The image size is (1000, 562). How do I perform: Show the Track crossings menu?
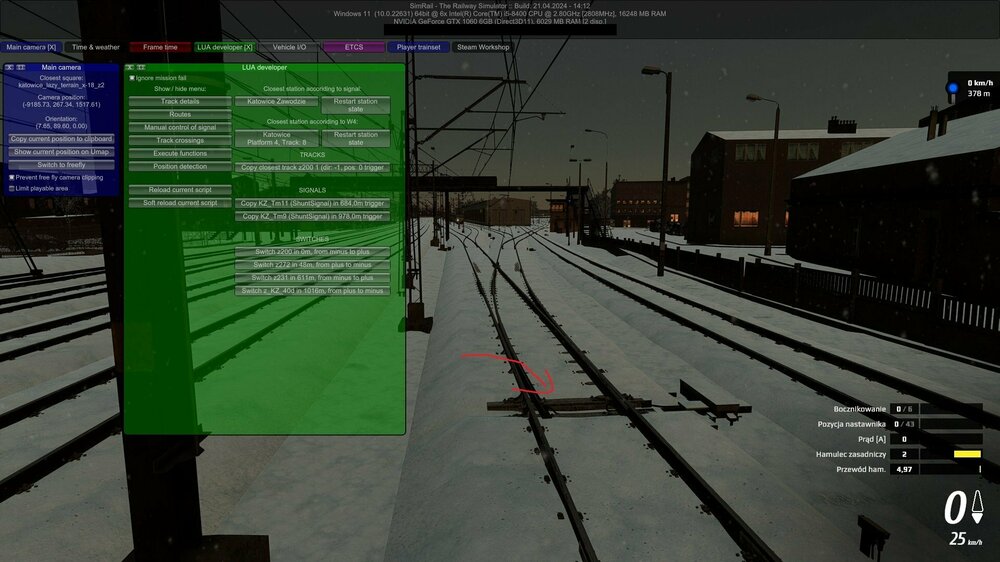click(180, 140)
